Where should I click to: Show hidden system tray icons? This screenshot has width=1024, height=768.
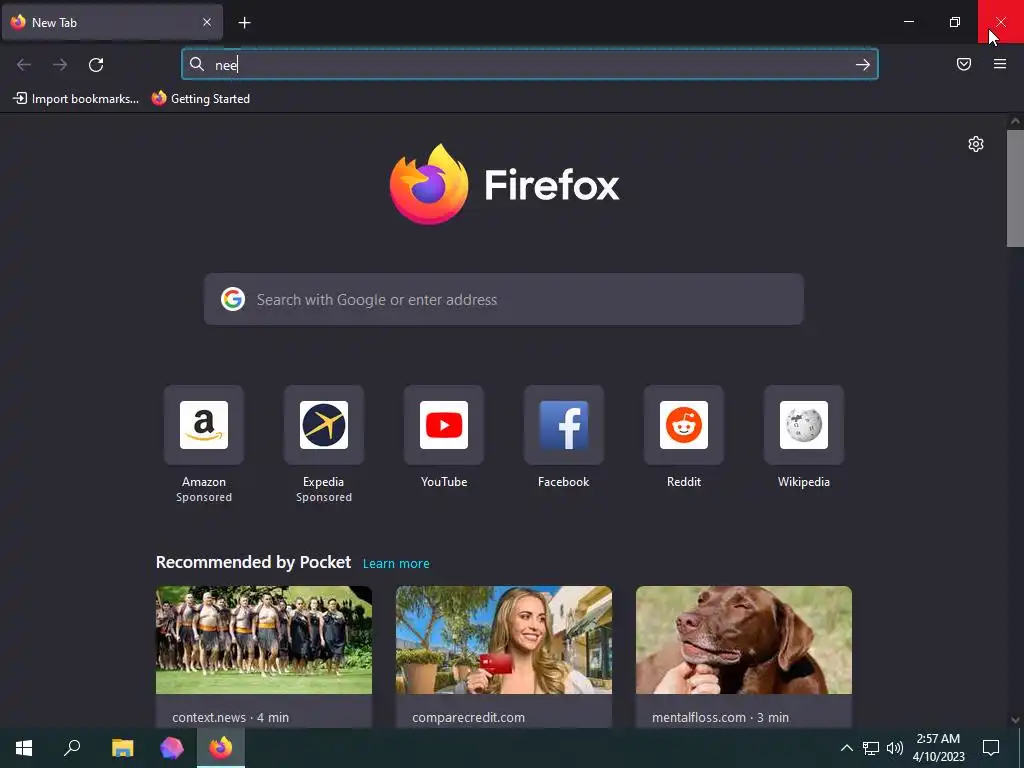click(x=846, y=748)
